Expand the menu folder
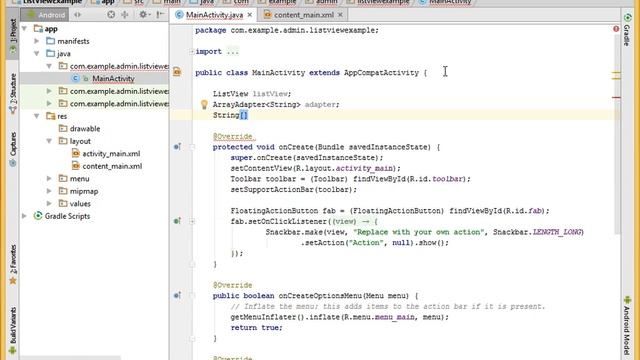640x360 pixels. (x=49, y=178)
